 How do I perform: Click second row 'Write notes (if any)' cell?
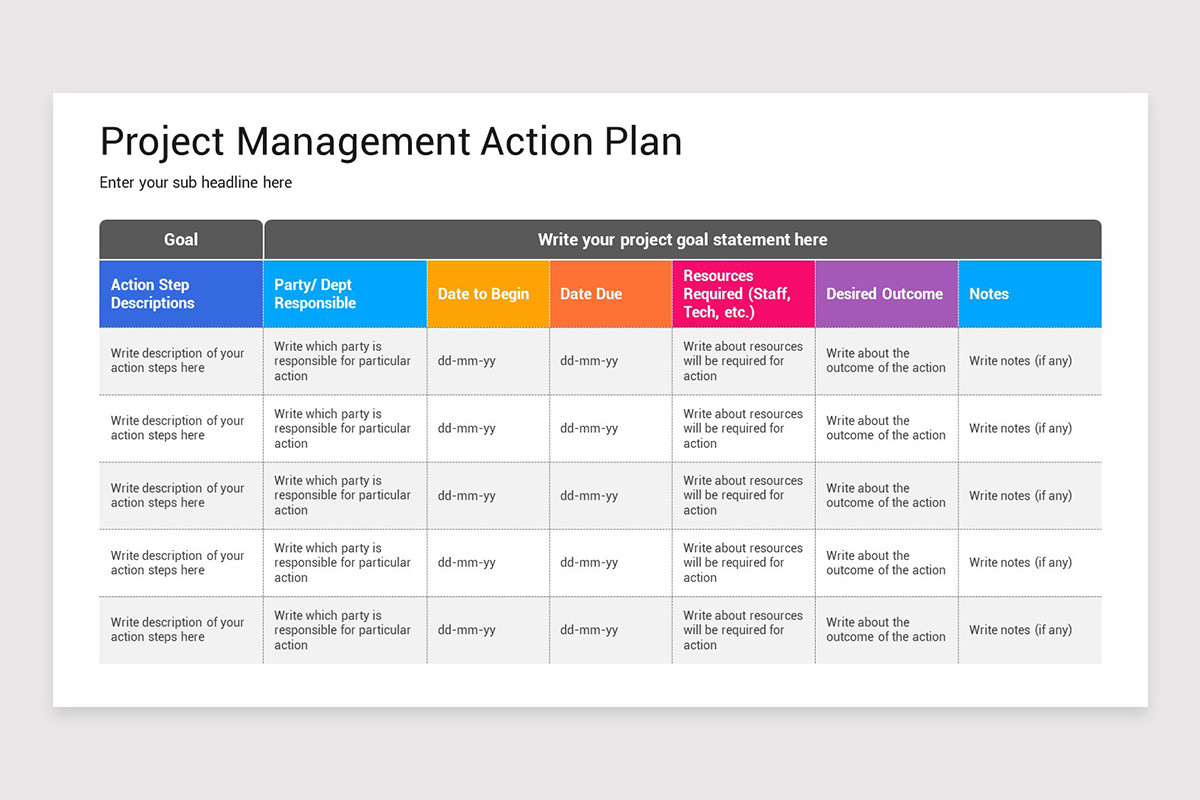(1030, 428)
